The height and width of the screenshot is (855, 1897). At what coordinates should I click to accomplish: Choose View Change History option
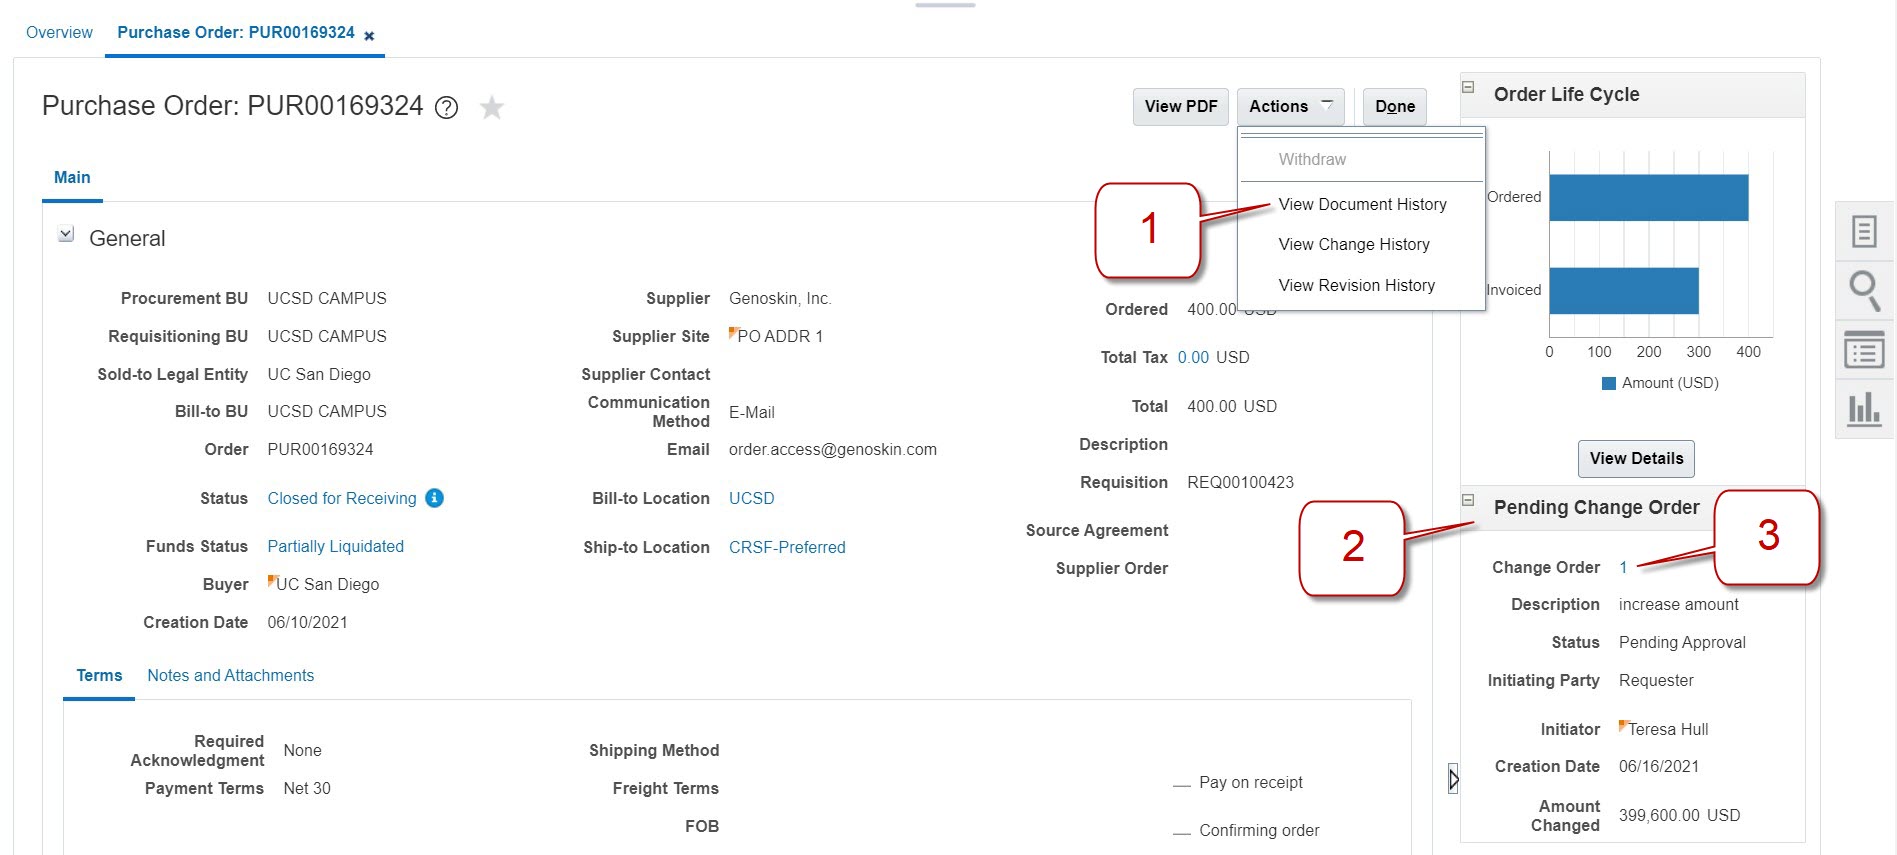click(1353, 244)
